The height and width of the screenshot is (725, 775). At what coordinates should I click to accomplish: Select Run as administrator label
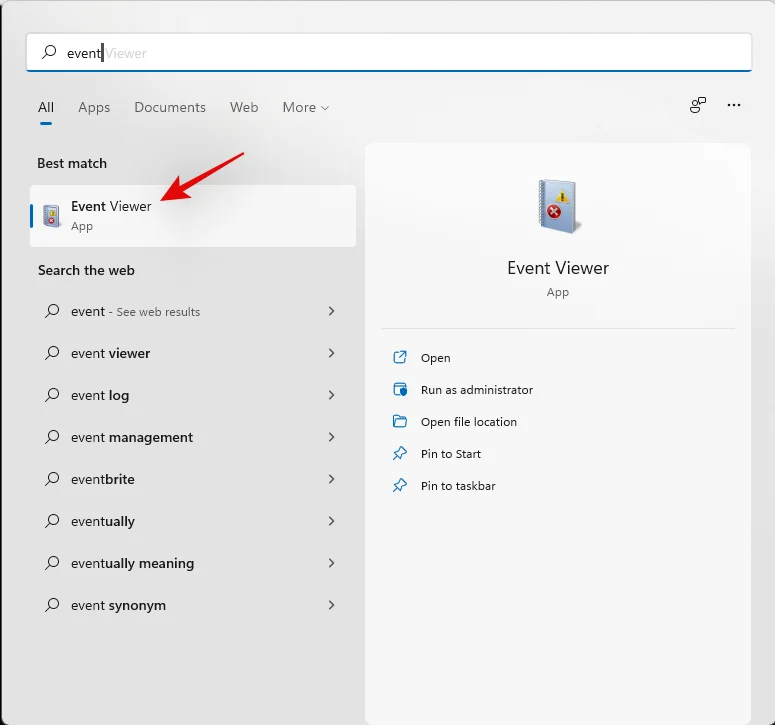(477, 390)
